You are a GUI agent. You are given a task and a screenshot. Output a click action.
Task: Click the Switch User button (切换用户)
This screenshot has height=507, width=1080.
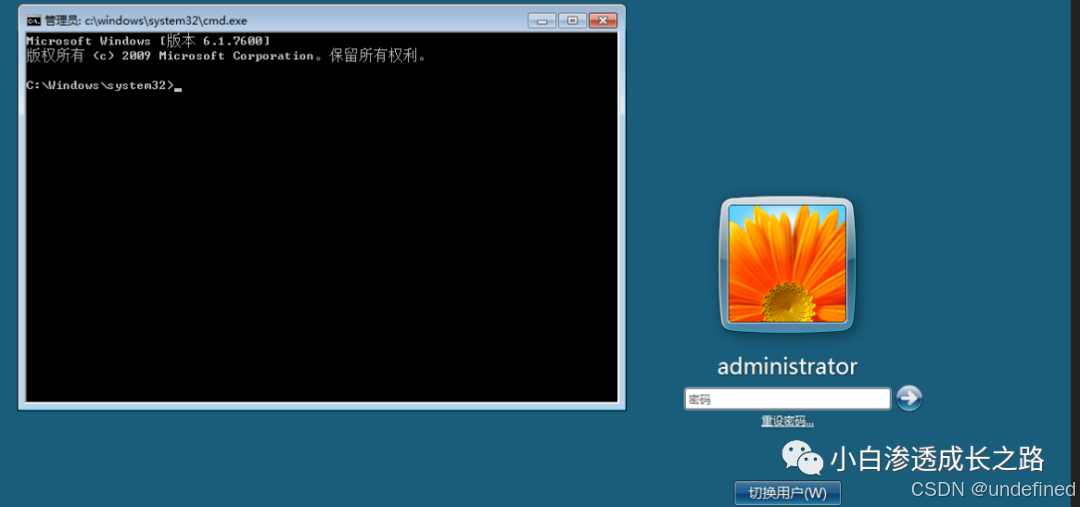787,493
